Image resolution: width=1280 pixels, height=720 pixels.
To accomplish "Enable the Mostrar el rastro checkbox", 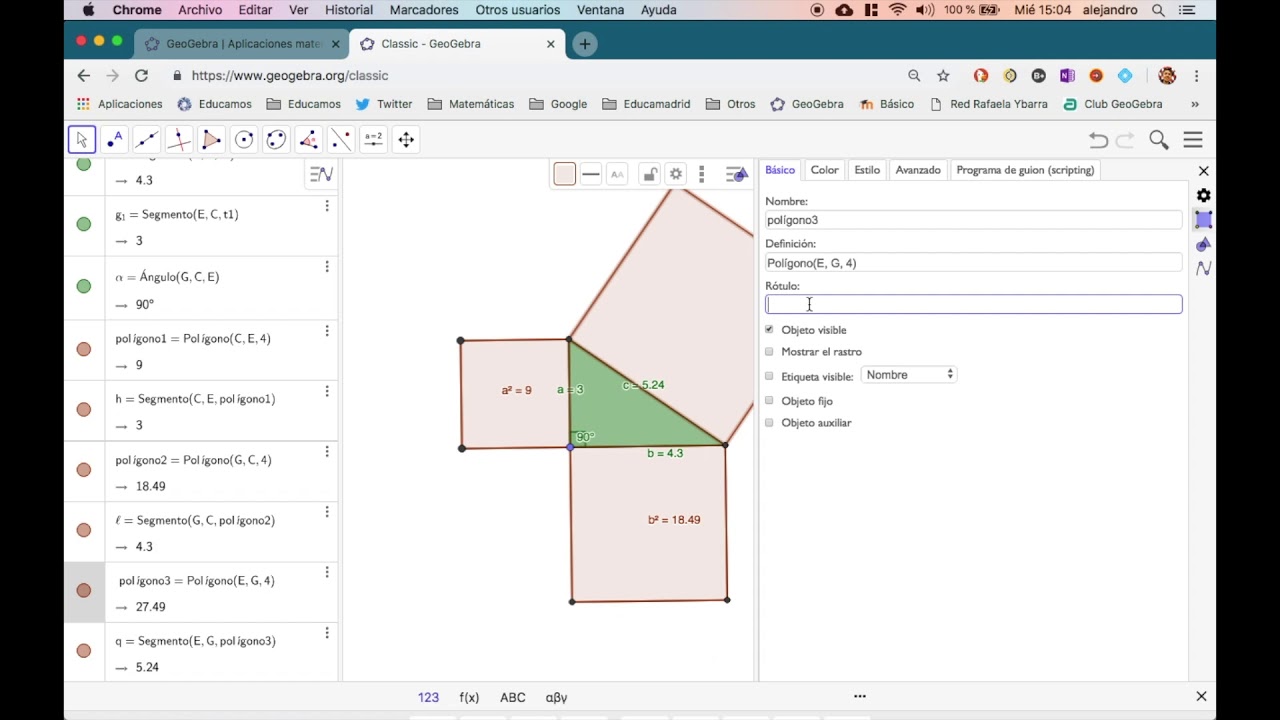I will pyautogui.click(x=769, y=352).
